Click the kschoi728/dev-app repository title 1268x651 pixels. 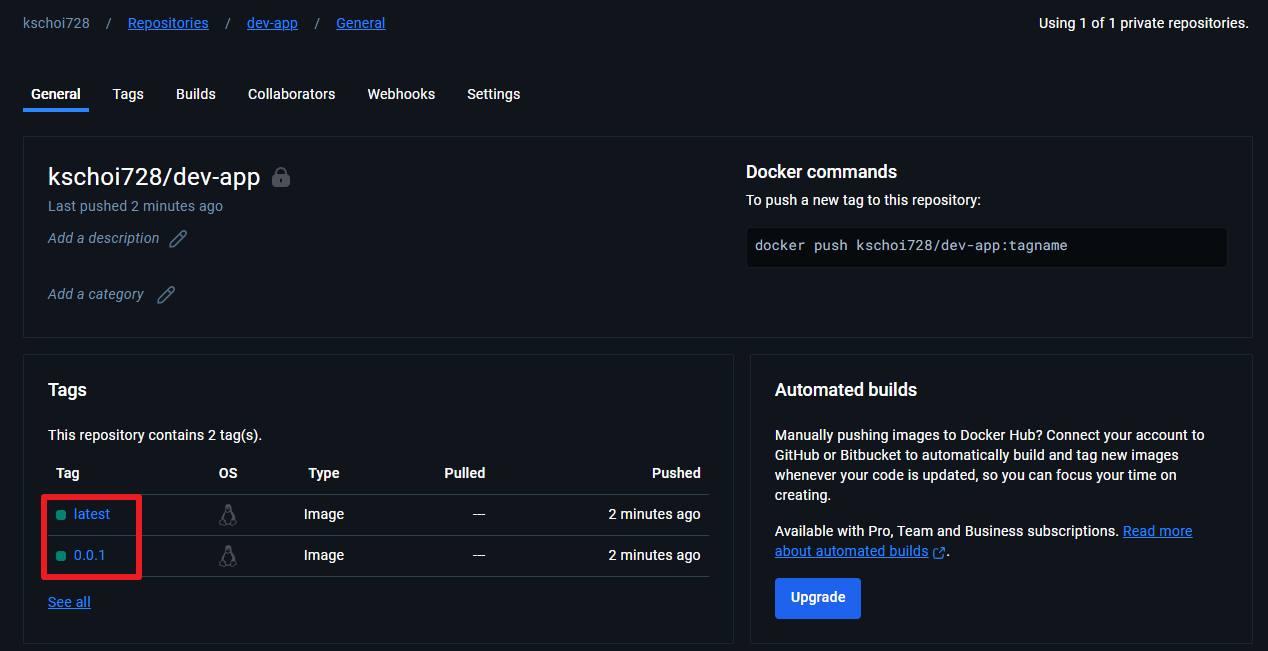(154, 177)
